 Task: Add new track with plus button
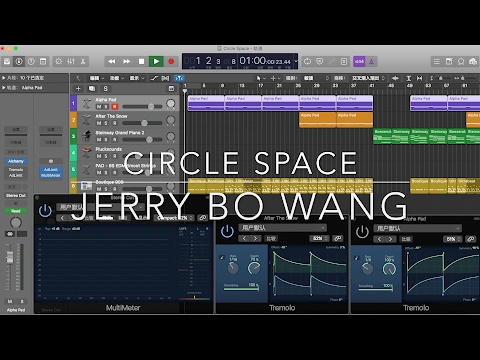(78, 88)
